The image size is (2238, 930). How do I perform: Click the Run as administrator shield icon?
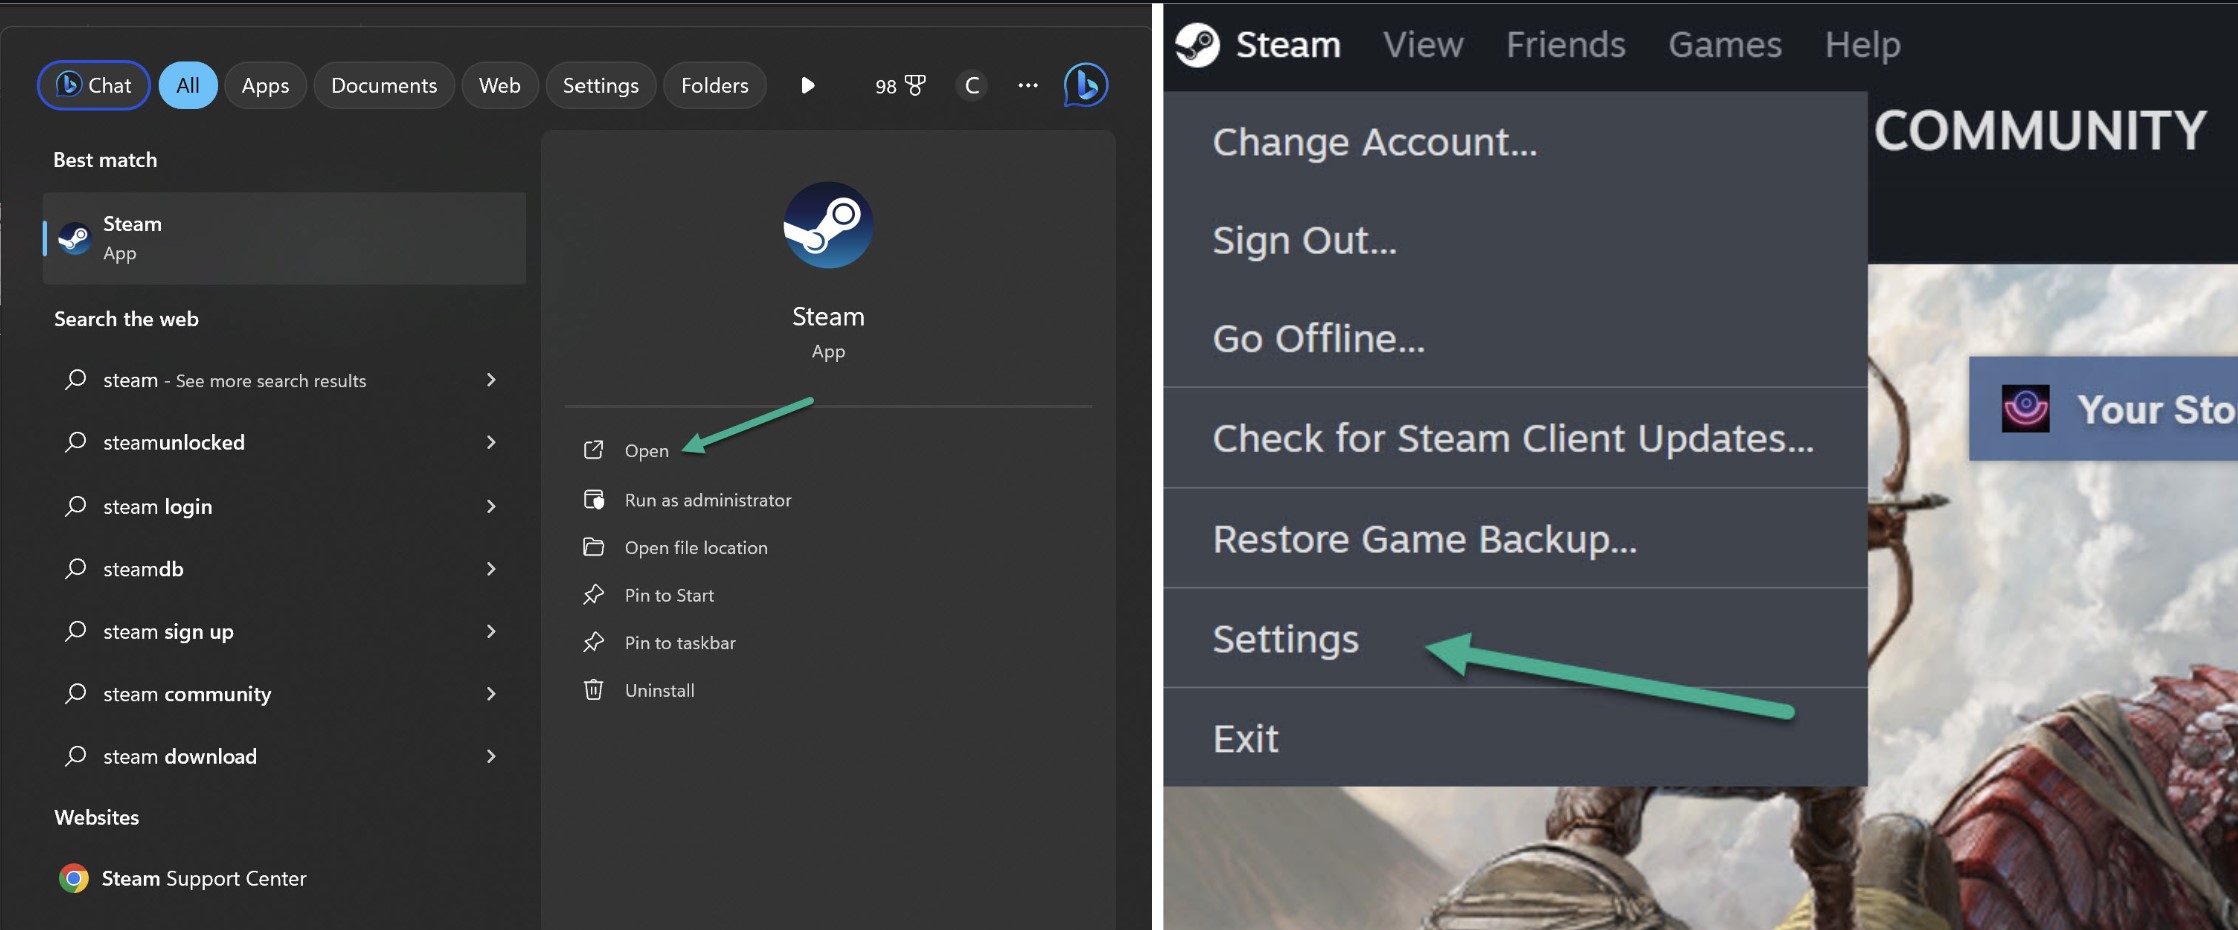(593, 499)
